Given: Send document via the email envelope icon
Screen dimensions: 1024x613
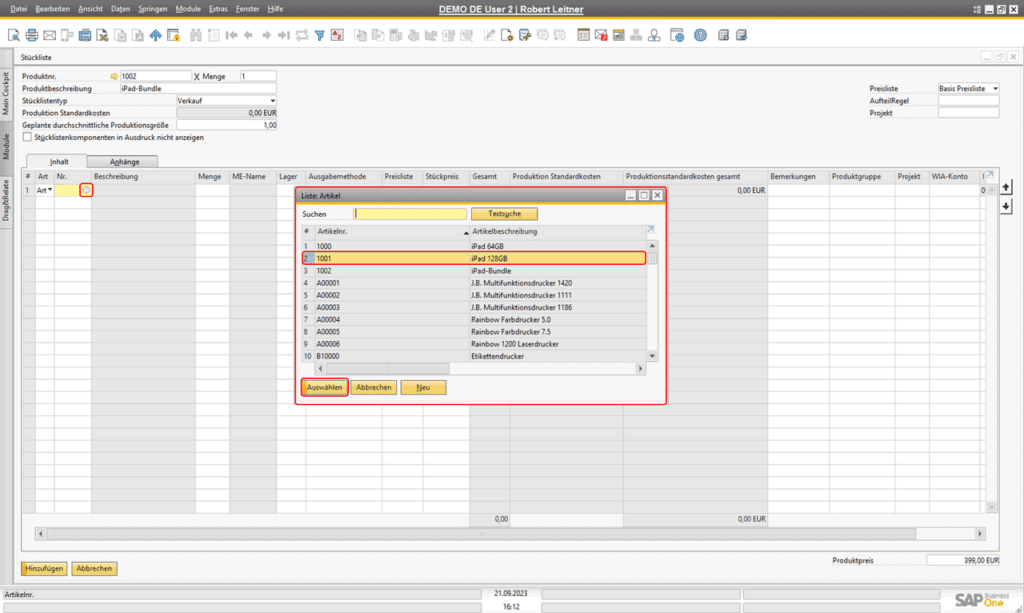Looking at the screenshot, I should (49, 35).
